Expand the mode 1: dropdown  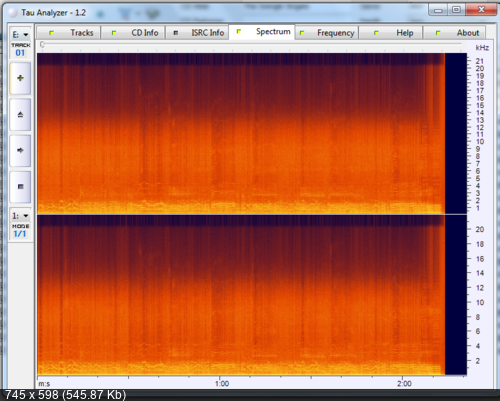tap(20, 216)
